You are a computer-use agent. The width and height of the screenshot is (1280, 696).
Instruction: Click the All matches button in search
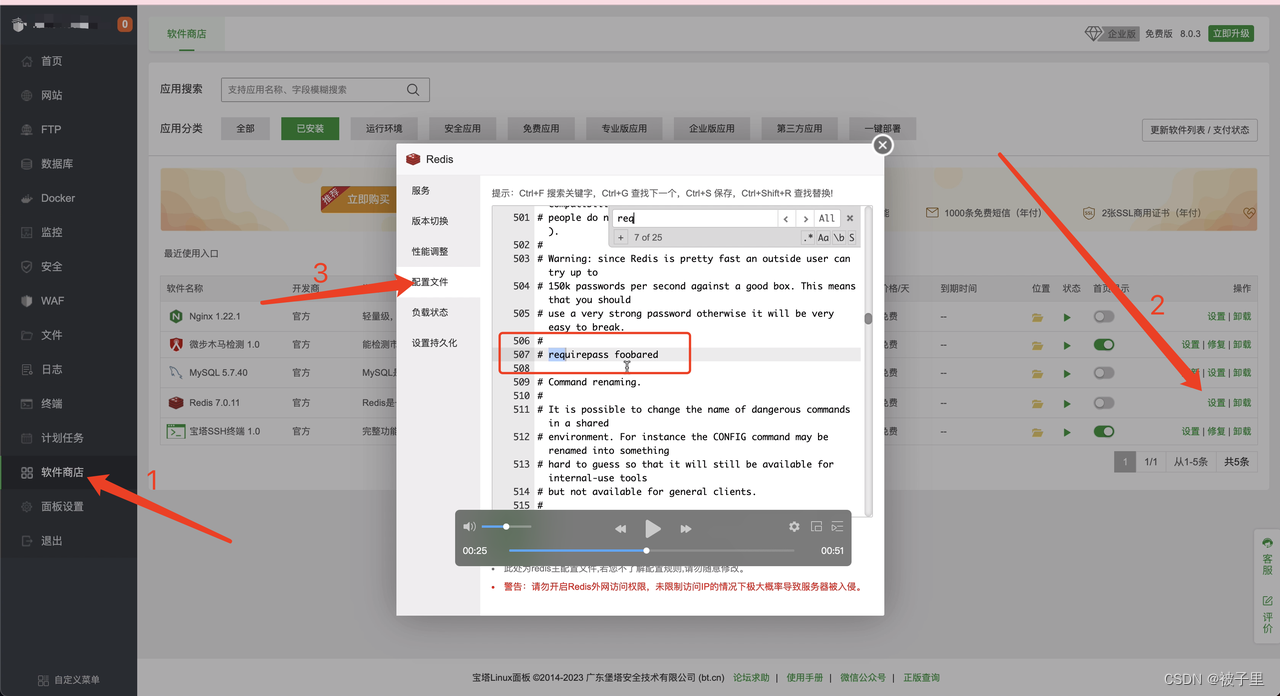coord(827,218)
